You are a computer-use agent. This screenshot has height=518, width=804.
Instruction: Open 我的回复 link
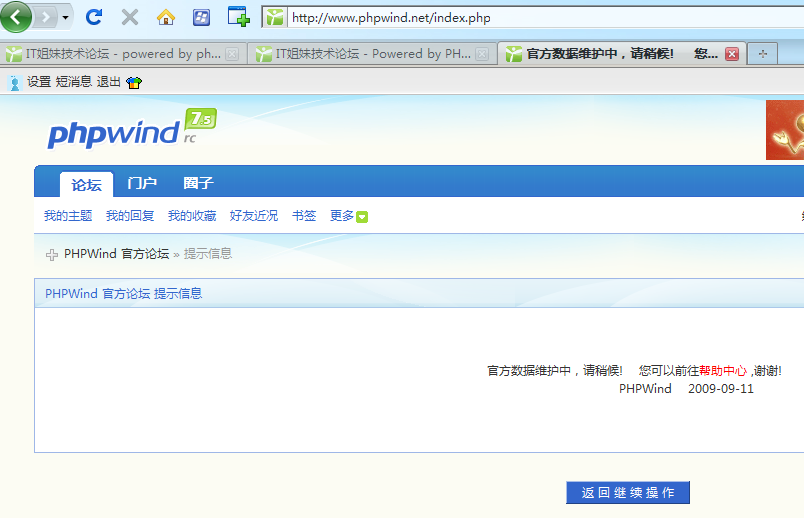(x=130, y=216)
